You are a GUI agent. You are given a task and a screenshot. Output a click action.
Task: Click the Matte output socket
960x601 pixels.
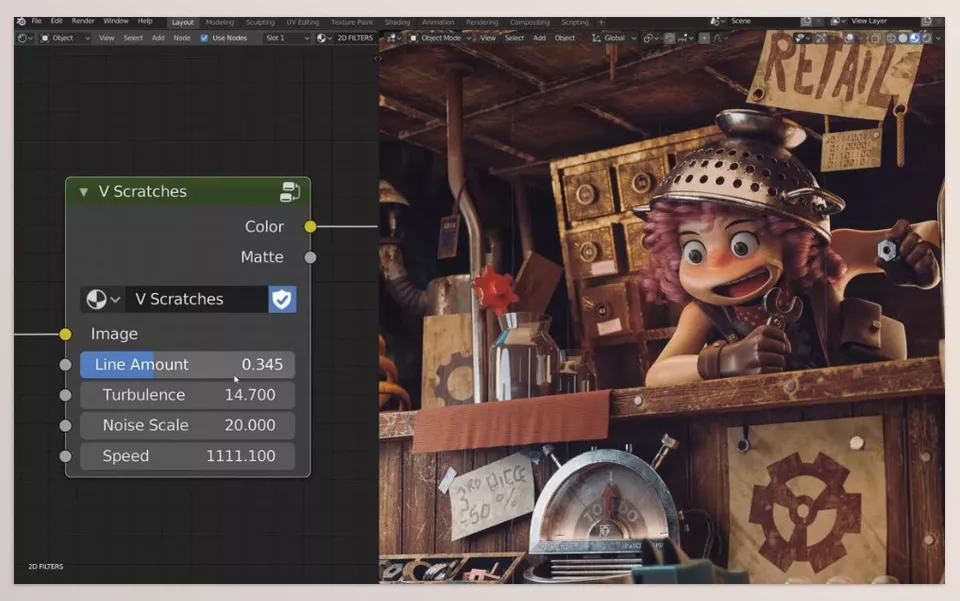[310, 258]
